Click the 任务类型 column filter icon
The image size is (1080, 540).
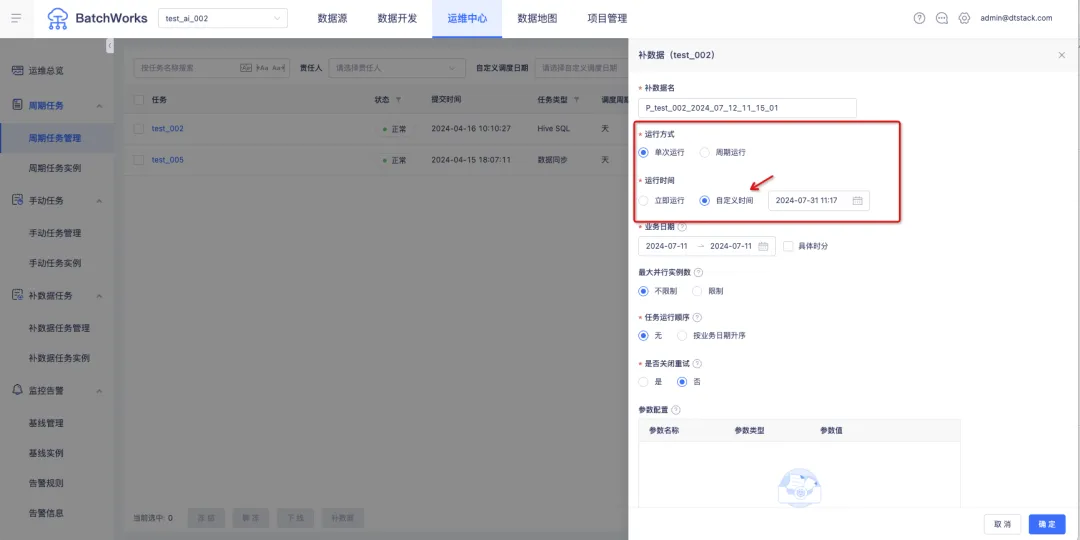coord(577,100)
